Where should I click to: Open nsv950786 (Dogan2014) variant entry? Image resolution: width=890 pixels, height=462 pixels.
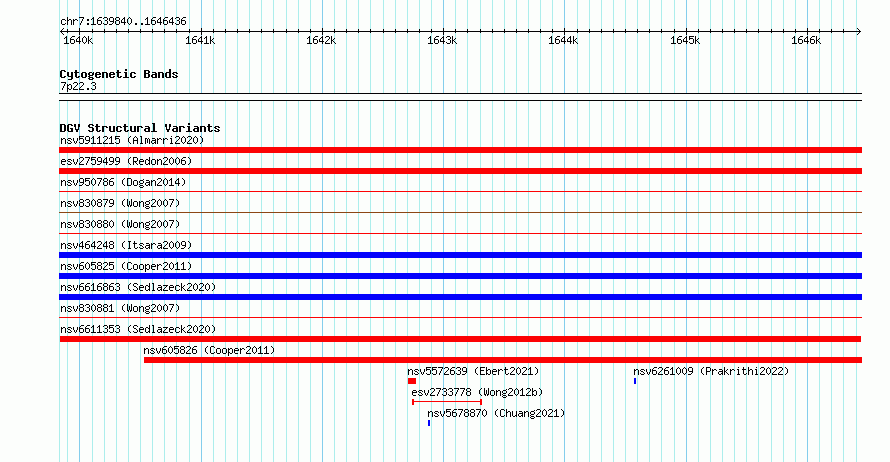[x=123, y=182]
